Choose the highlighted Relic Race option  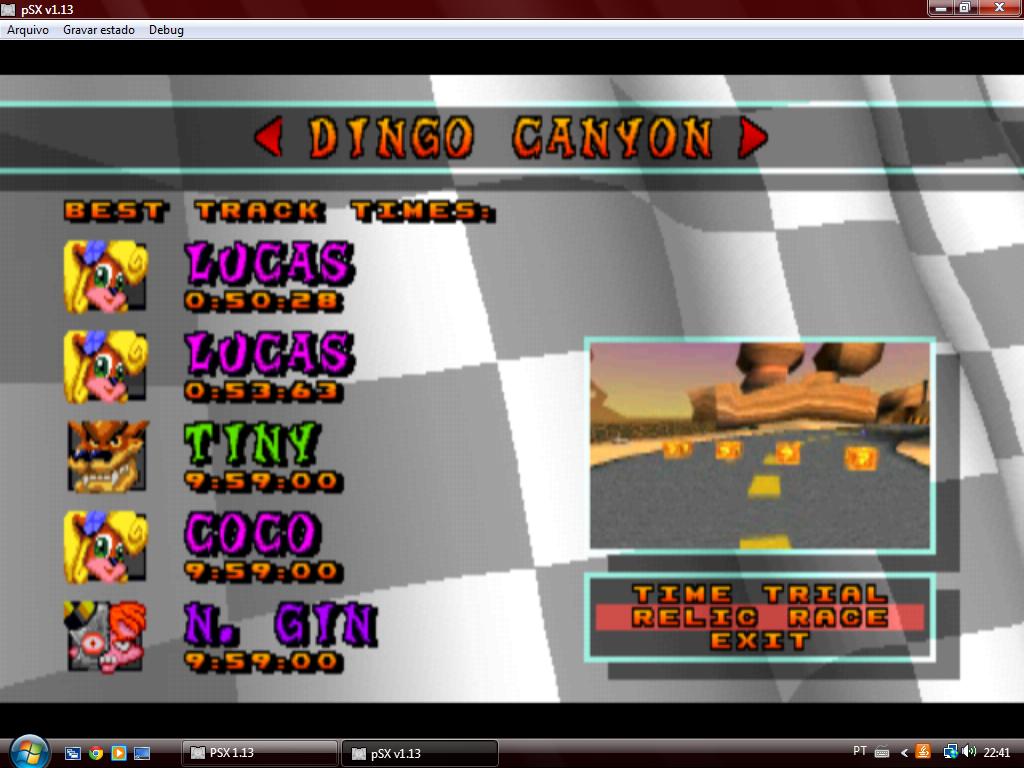pyautogui.click(x=759, y=617)
